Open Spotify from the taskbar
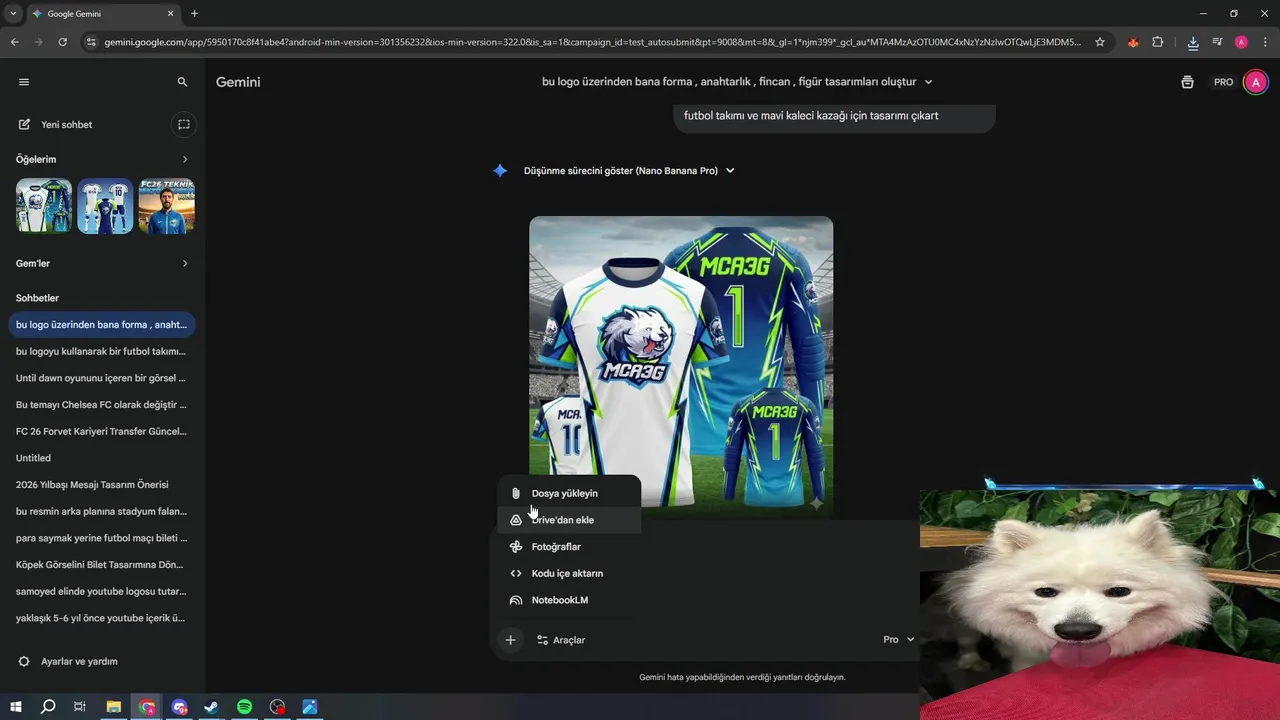 click(245, 707)
